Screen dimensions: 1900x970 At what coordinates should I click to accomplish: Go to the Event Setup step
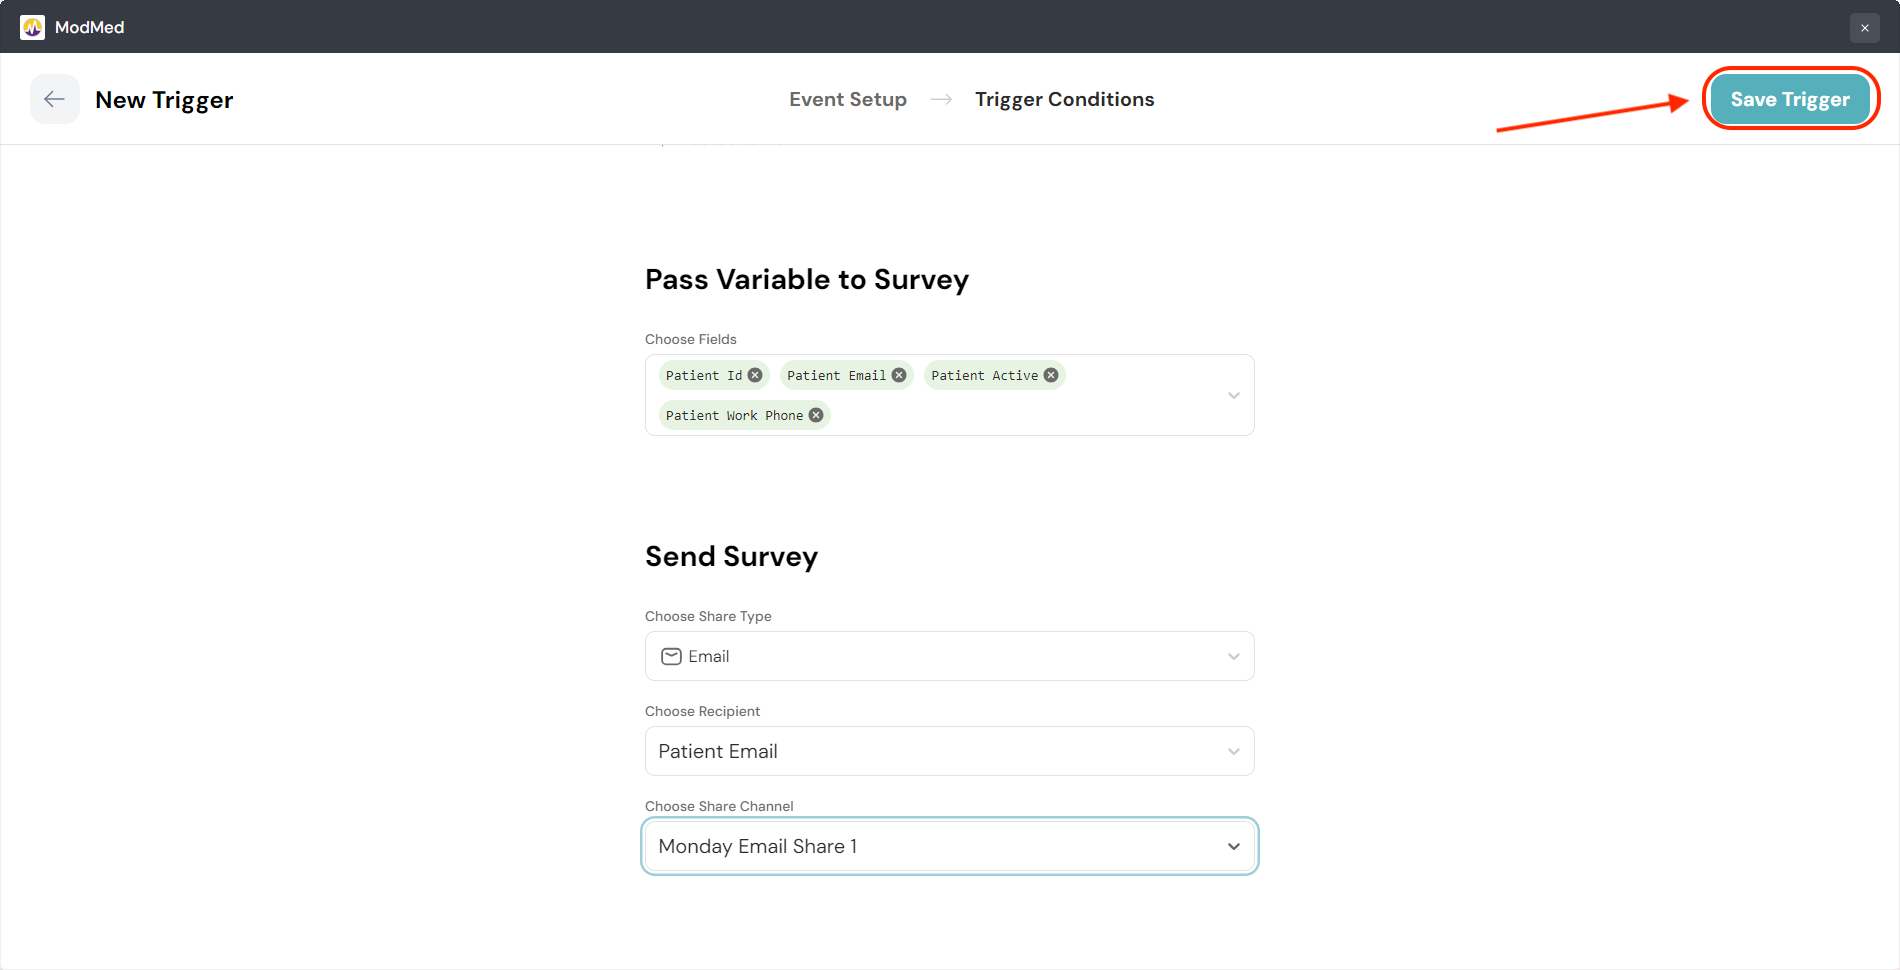pos(847,99)
